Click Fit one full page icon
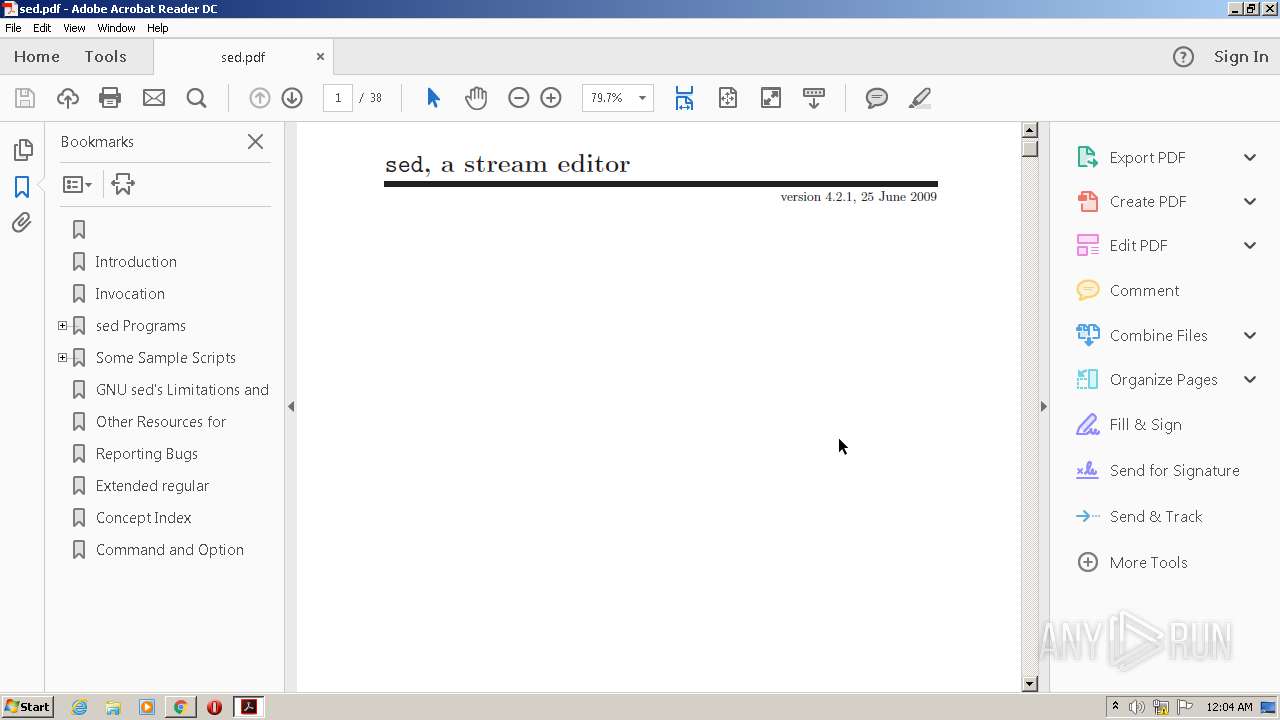Image resolution: width=1280 pixels, height=720 pixels. 728,98
